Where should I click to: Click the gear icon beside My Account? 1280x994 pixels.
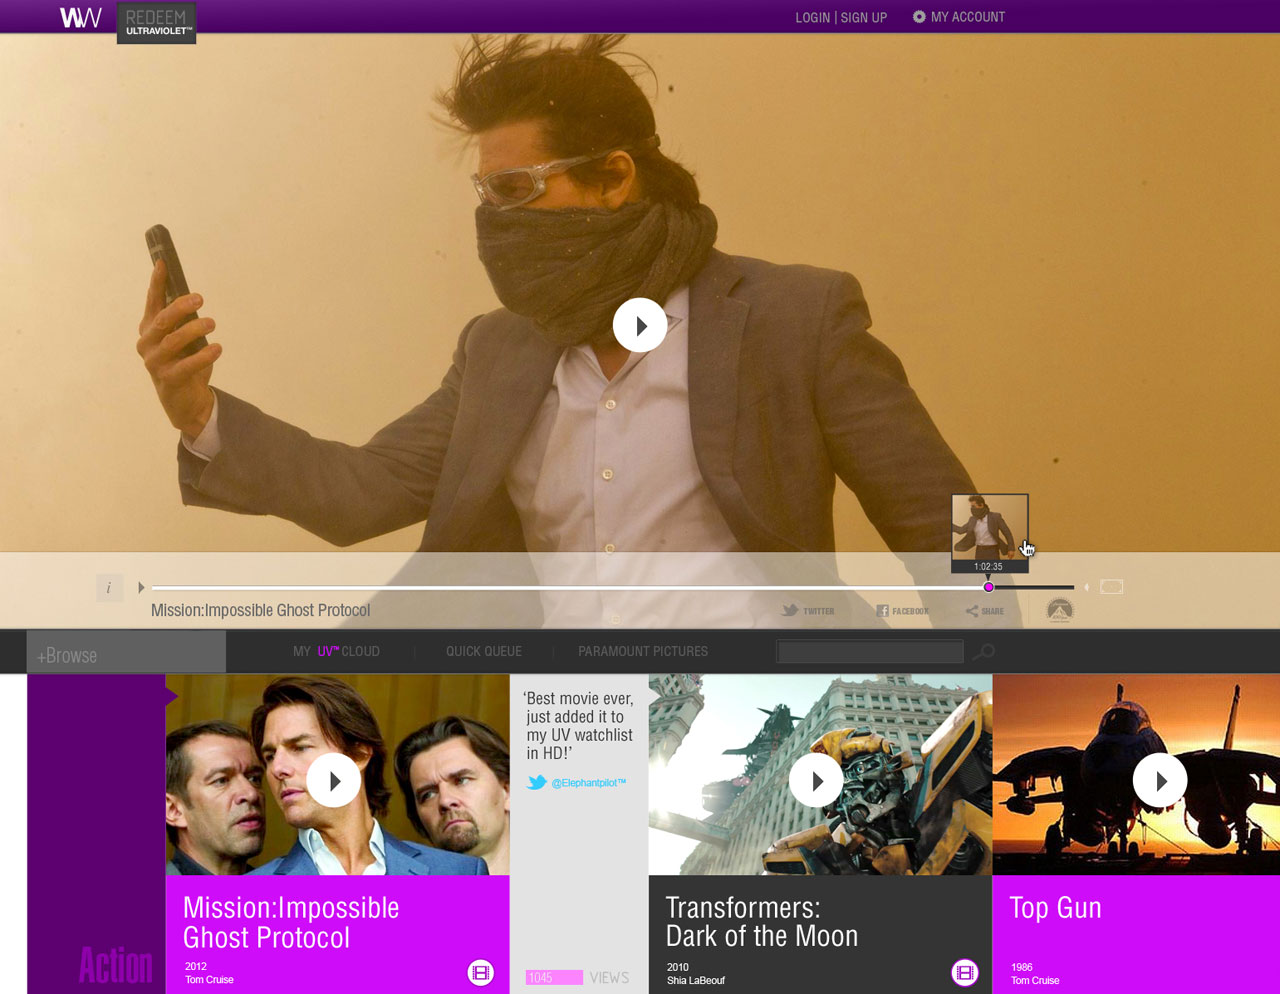(x=919, y=17)
